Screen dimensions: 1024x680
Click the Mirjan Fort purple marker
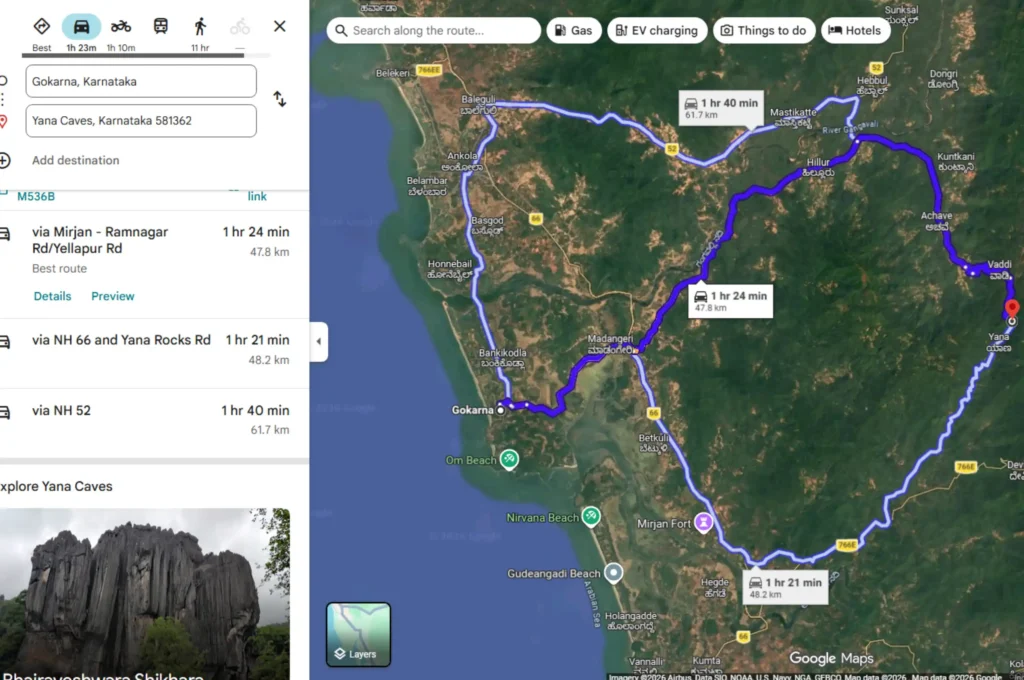pyautogui.click(x=703, y=523)
